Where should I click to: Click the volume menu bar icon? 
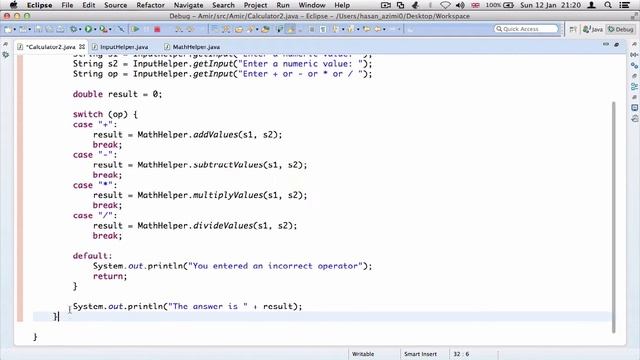(x=460, y=5)
